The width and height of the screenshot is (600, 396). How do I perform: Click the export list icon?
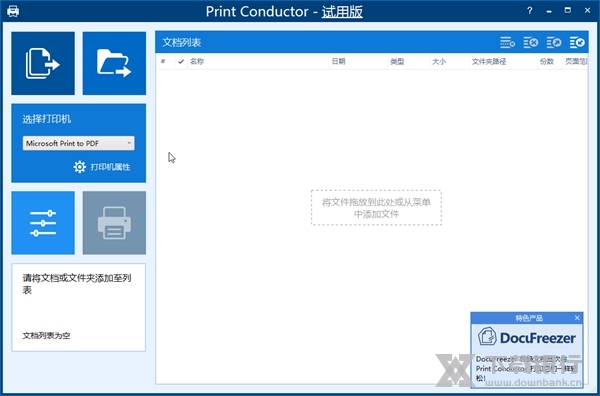click(x=554, y=42)
